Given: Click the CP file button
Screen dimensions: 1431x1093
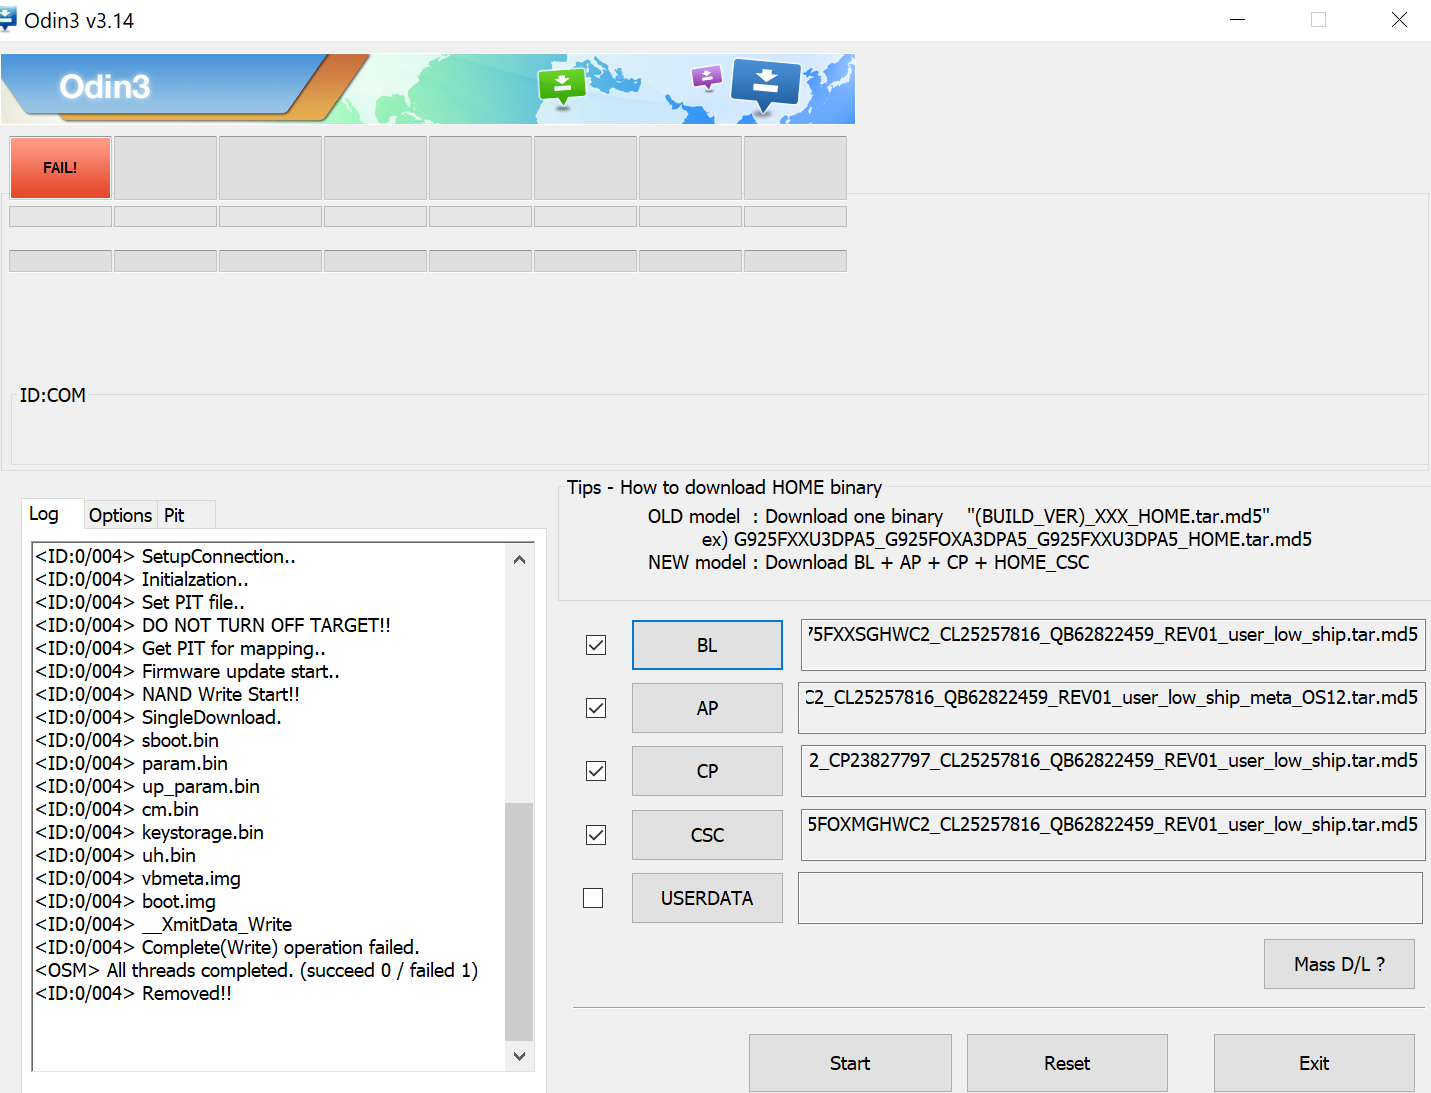Looking at the screenshot, I should point(707,771).
